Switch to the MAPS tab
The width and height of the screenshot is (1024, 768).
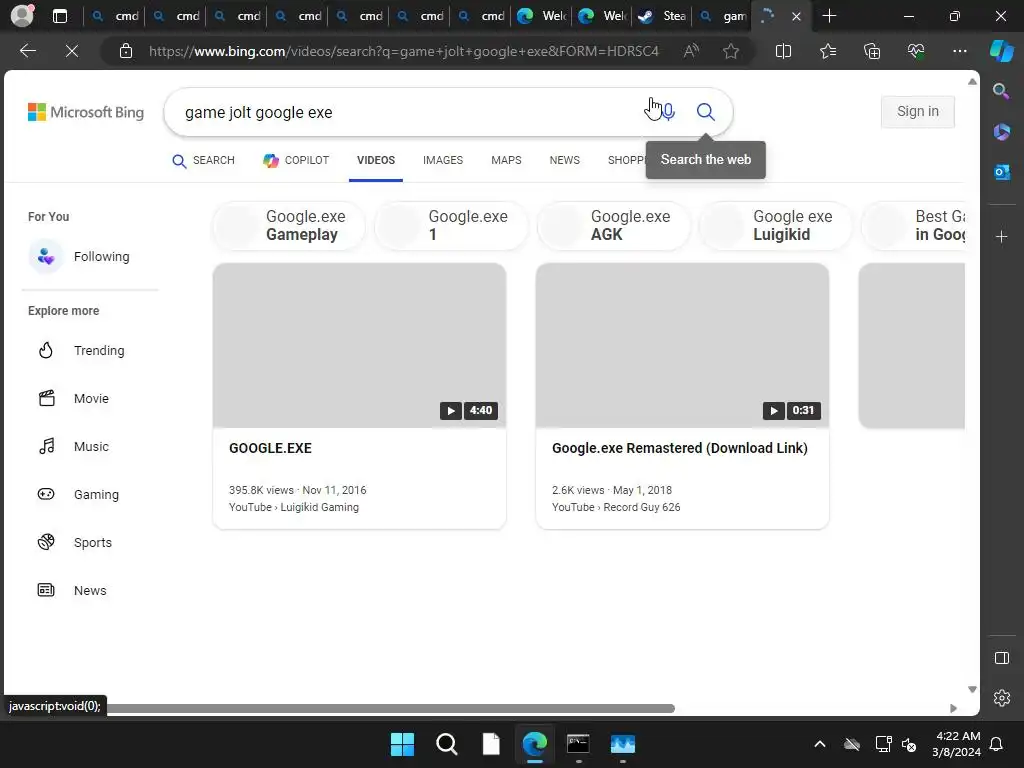(506, 160)
